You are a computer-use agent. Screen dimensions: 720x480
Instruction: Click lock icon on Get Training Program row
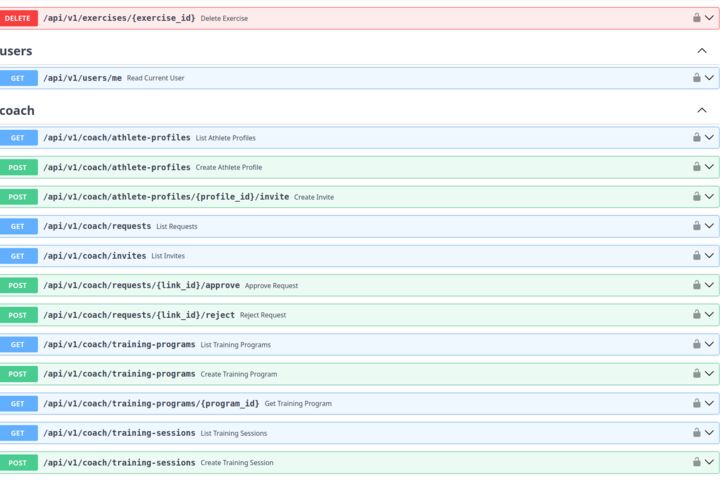pyautogui.click(x=697, y=403)
